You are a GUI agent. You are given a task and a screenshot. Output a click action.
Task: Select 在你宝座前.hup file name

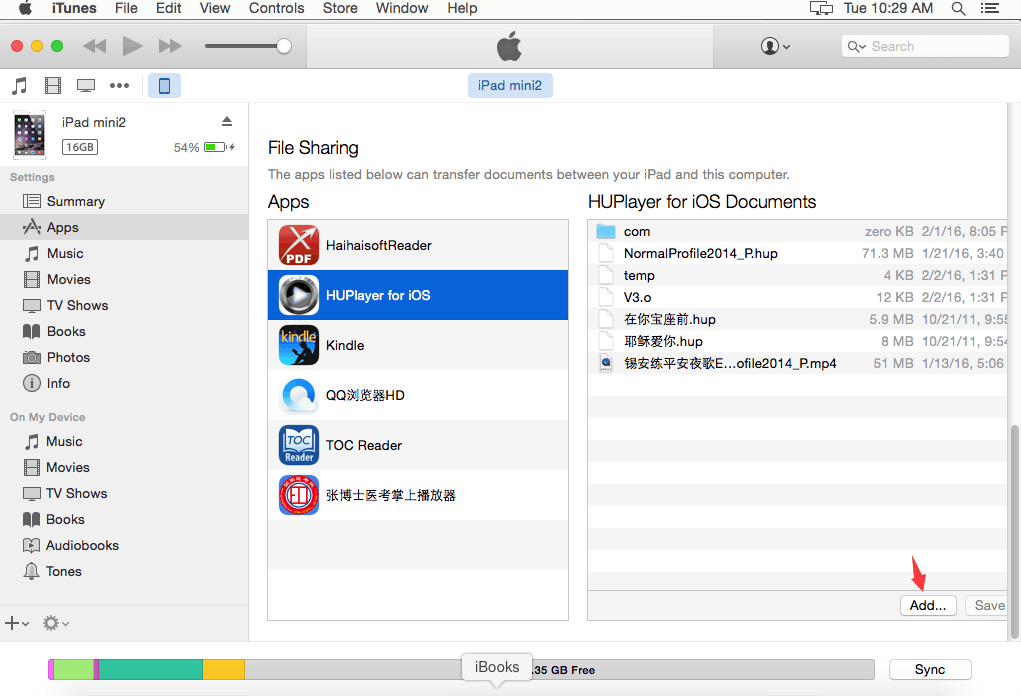670,320
